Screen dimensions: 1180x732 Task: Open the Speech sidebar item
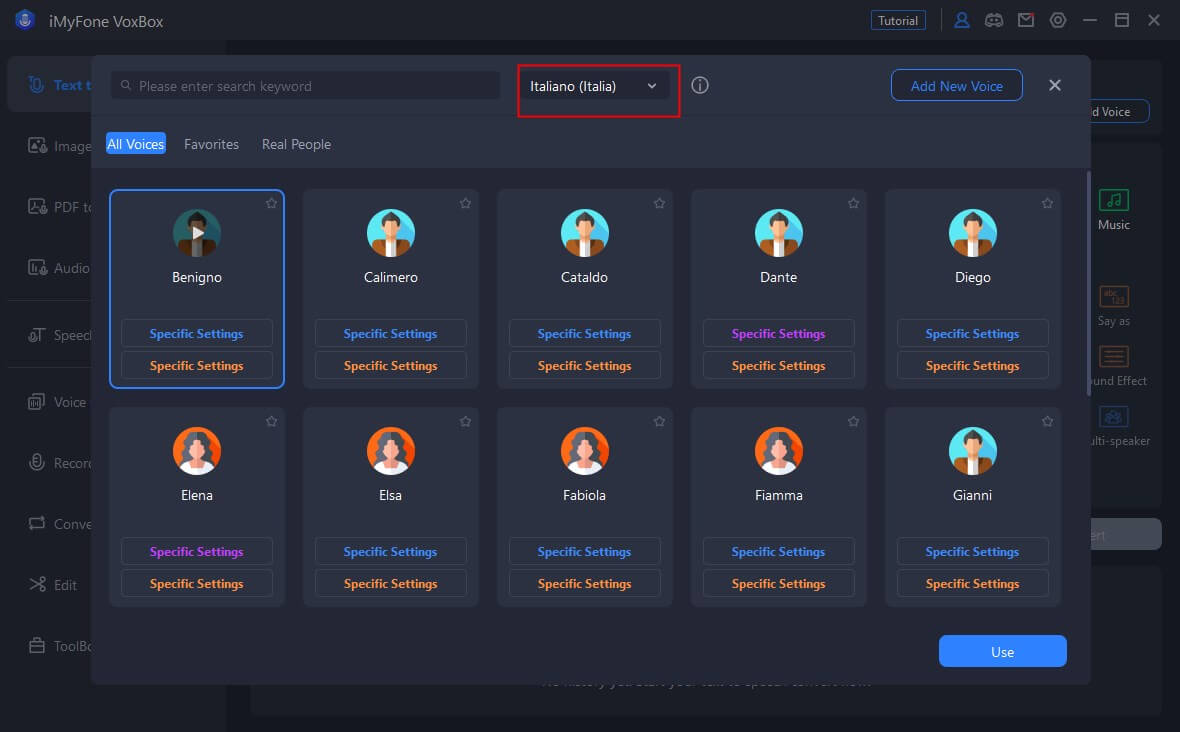[59, 335]
